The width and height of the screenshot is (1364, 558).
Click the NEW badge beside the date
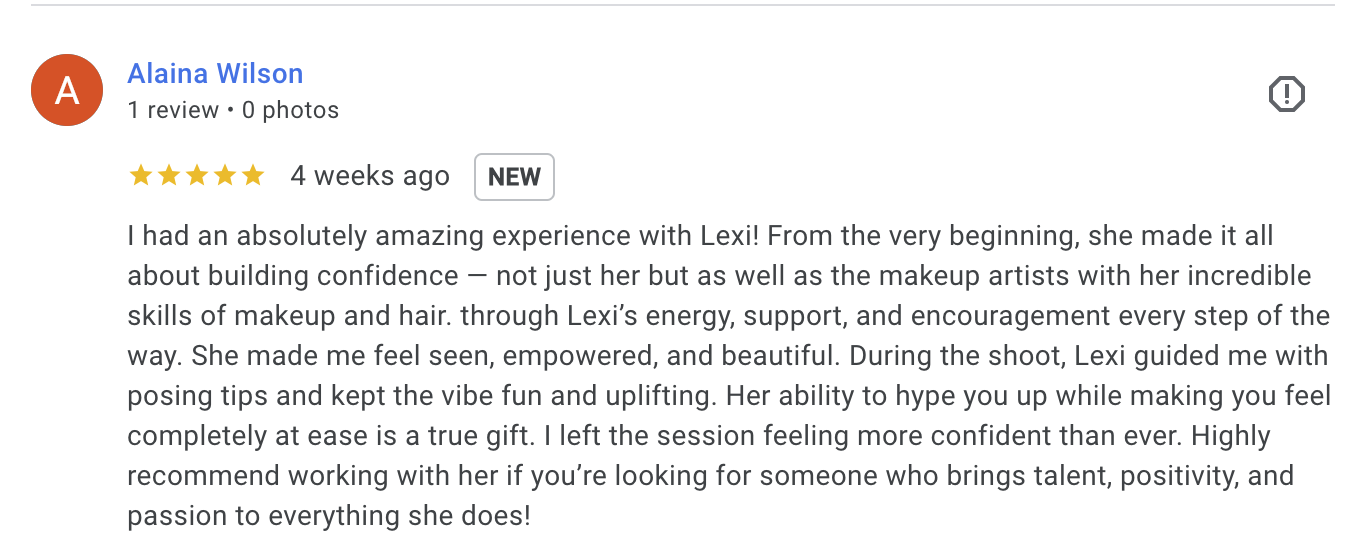(514, 177)
